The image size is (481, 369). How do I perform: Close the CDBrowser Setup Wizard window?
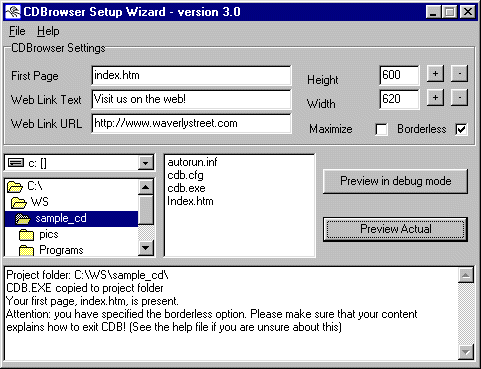[468, 12]
